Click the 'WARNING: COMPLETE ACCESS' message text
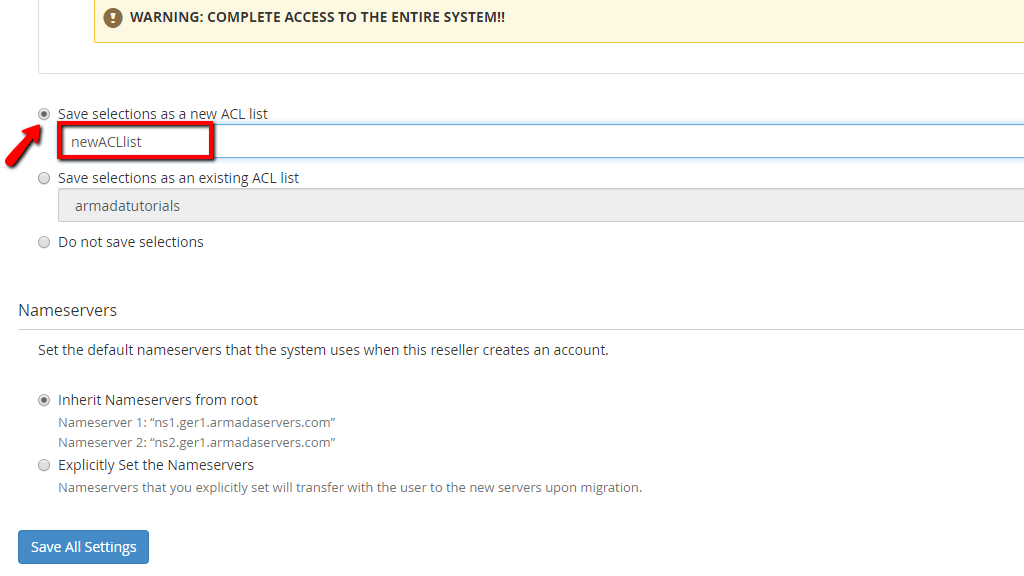This screenshot has height=576, width=1024. click(x=317, y=18)
